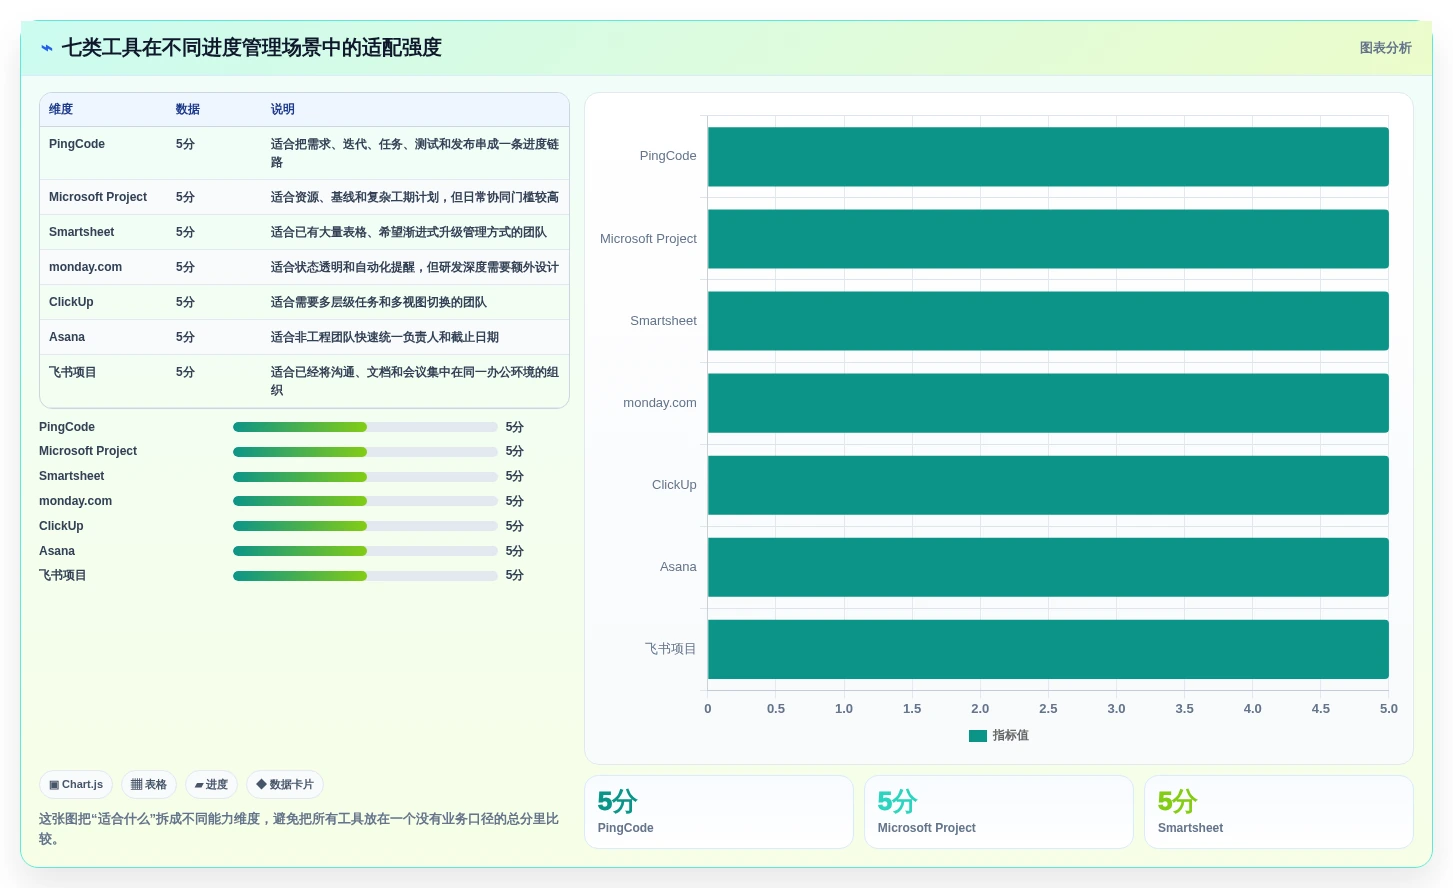Screen dimensions: 1453x888
Task: Toggle the 指标值 legend color swatch
Action: coord(978,736)
